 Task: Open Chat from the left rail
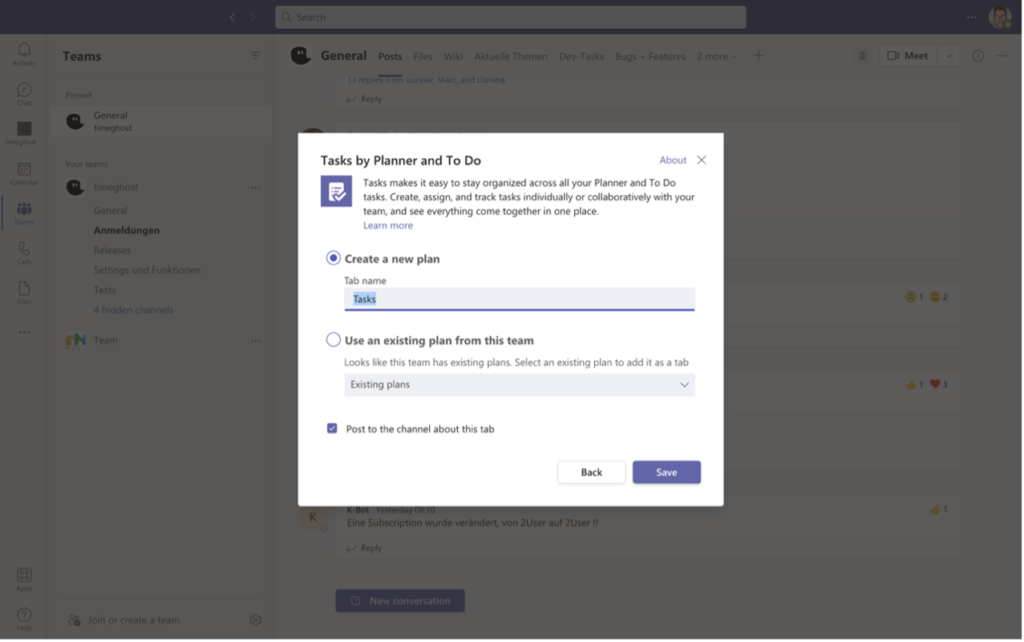click(x=24, y=93)
